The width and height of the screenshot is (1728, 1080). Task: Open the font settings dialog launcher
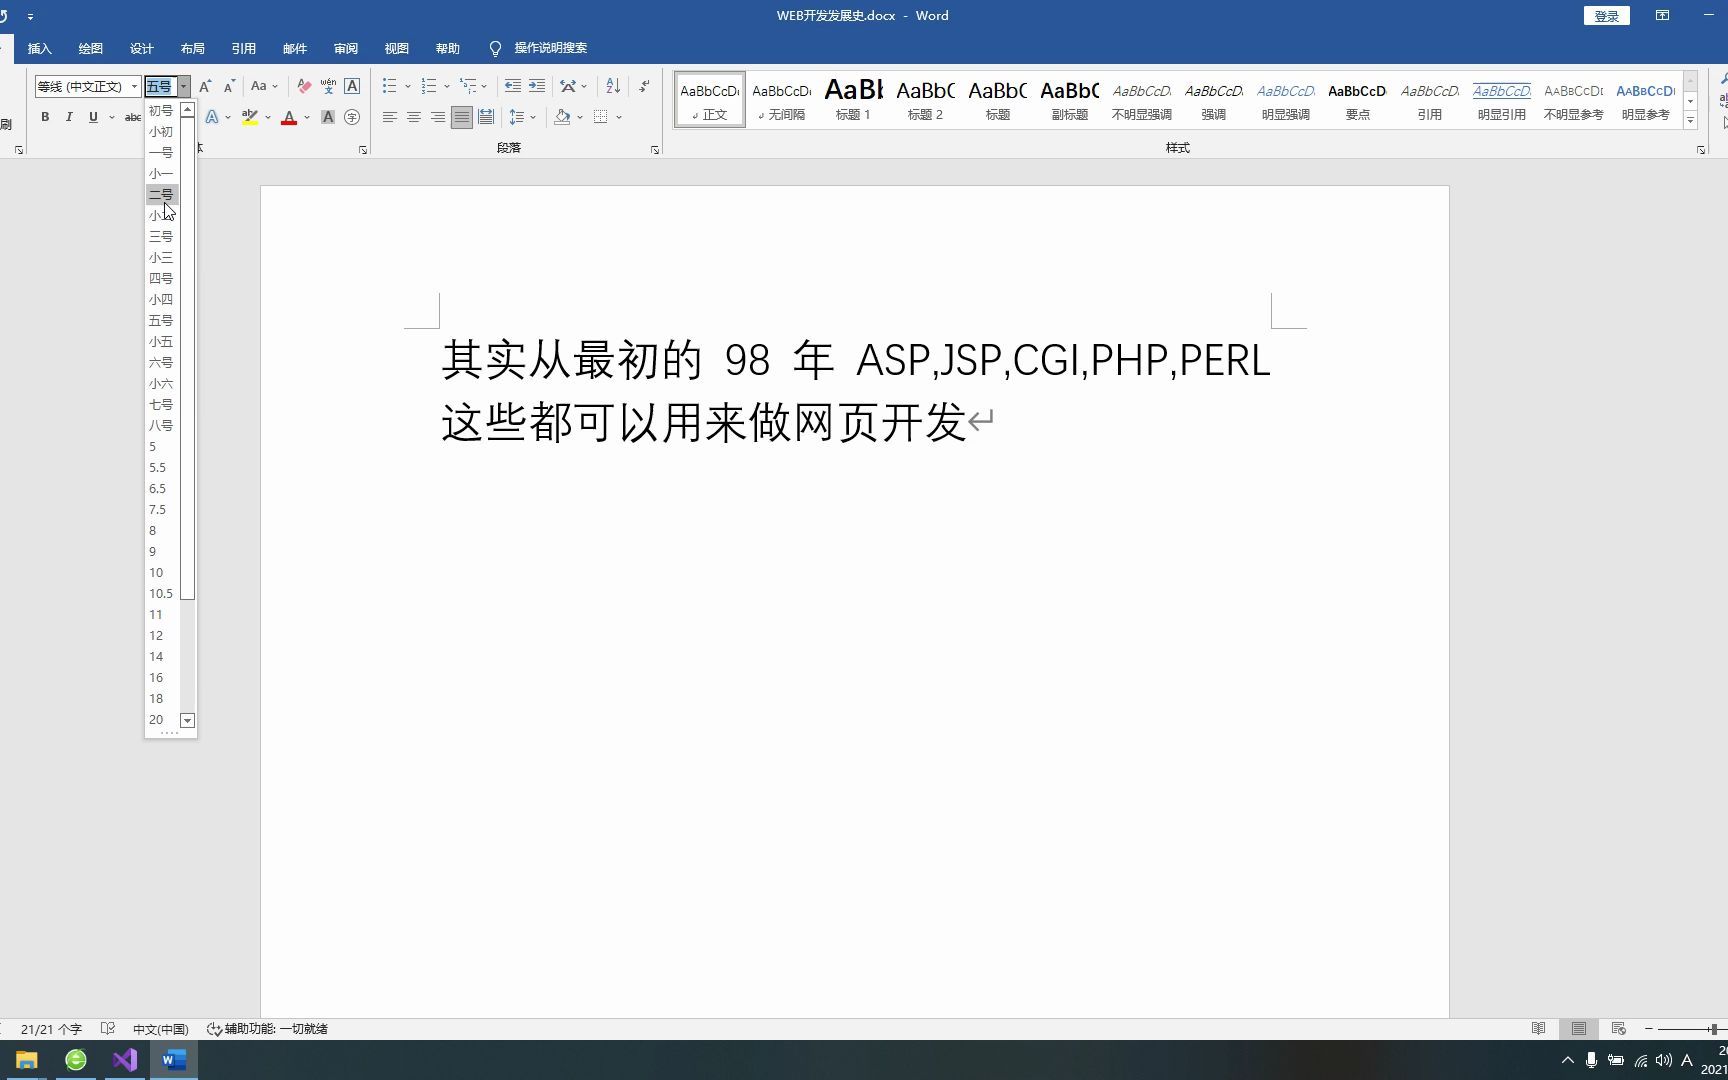click(363, 149)
